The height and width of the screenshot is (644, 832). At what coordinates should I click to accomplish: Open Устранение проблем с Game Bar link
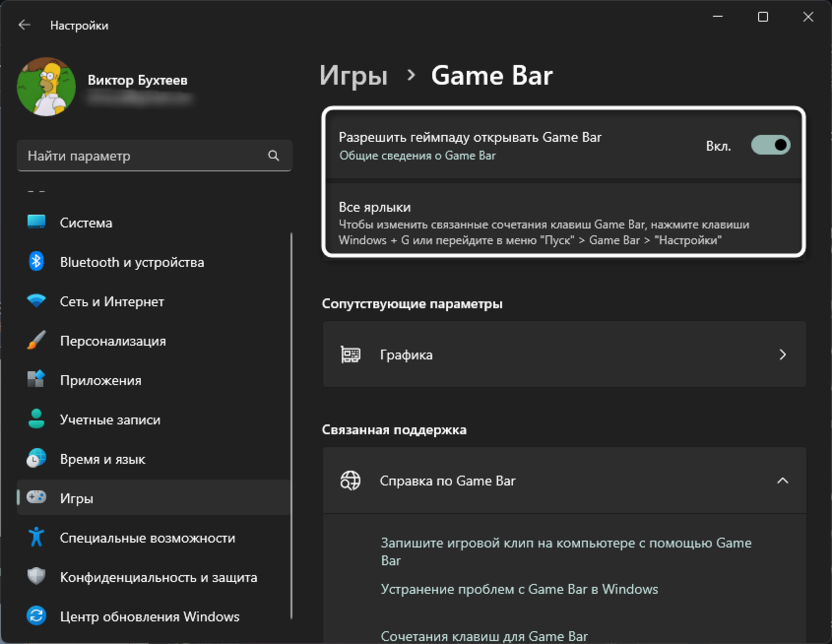519,589
